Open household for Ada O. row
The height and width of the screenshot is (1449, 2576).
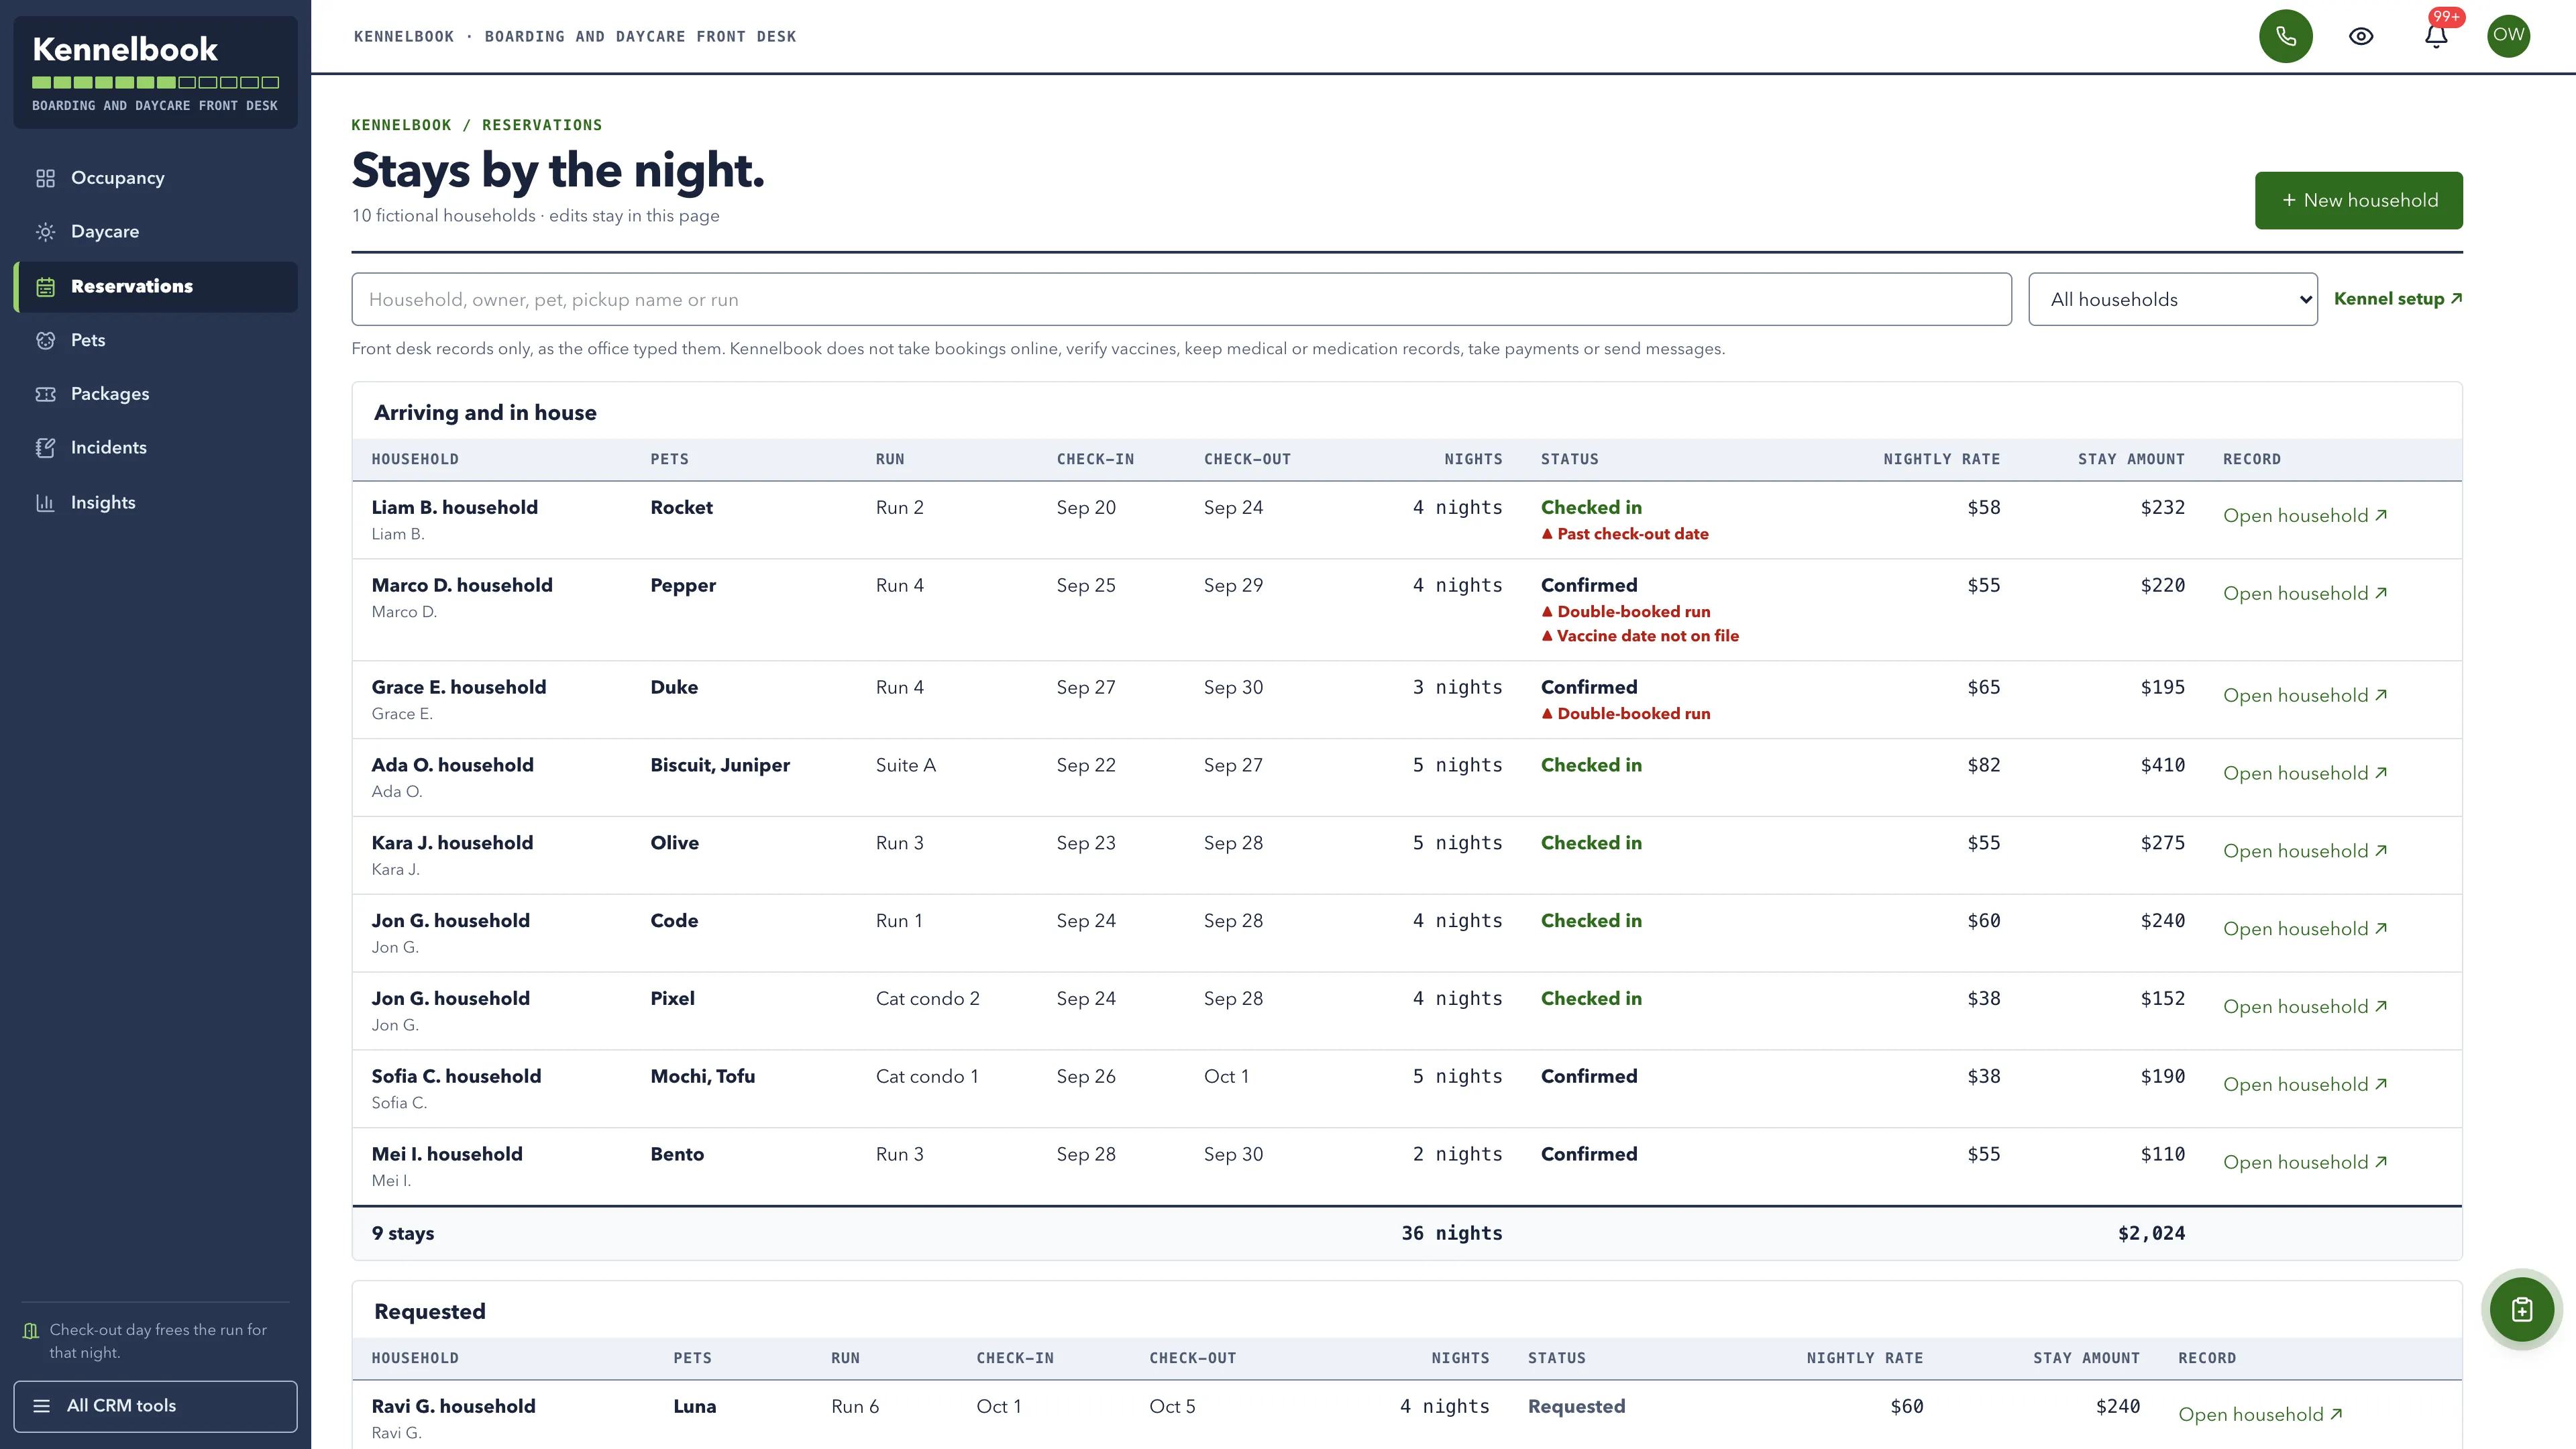click(2304, 774)
